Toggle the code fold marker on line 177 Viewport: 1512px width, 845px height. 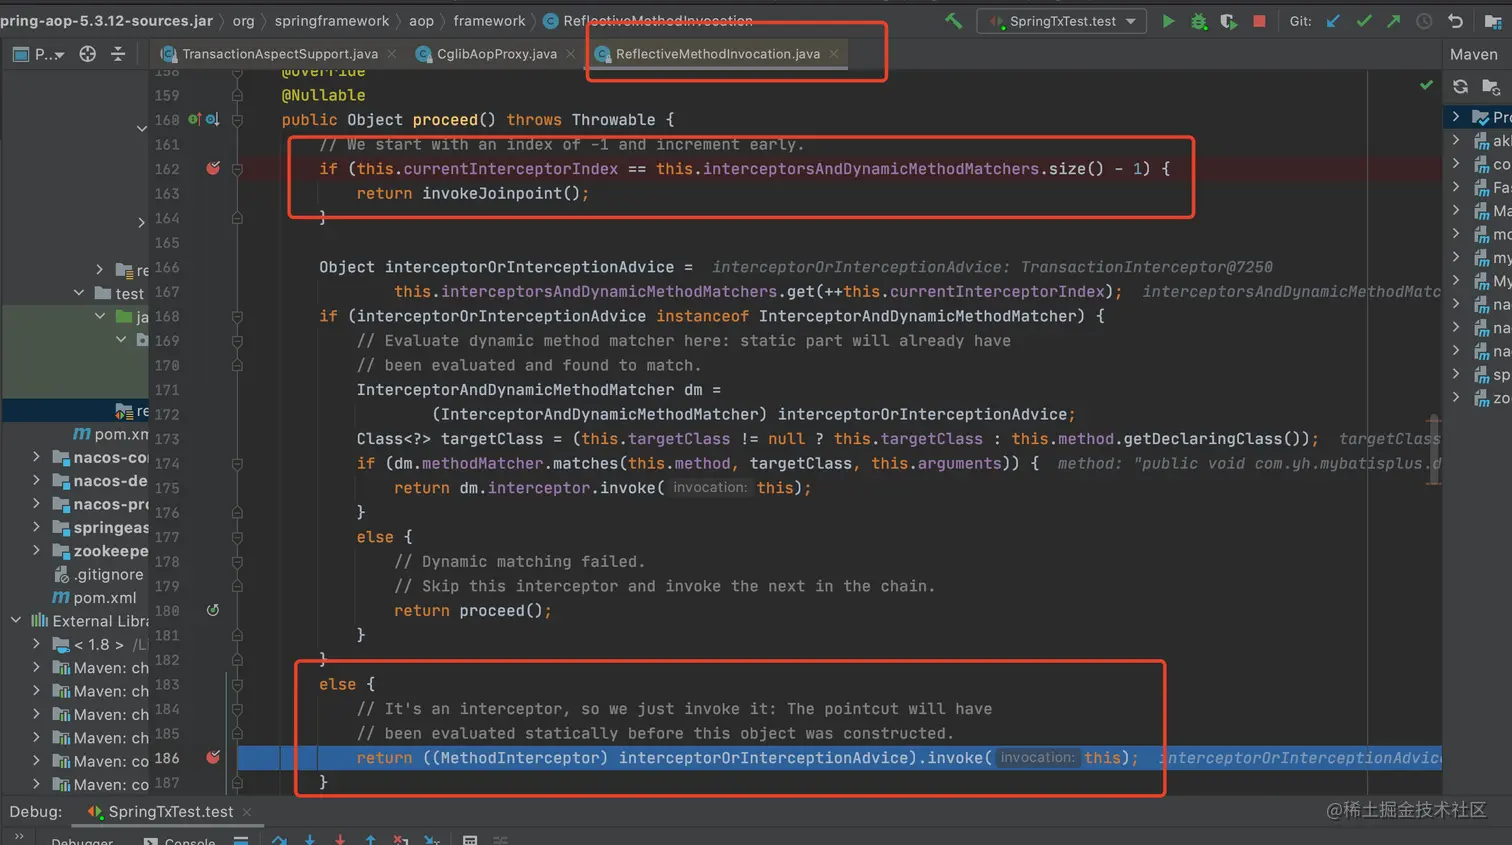(x=237, y=537)
